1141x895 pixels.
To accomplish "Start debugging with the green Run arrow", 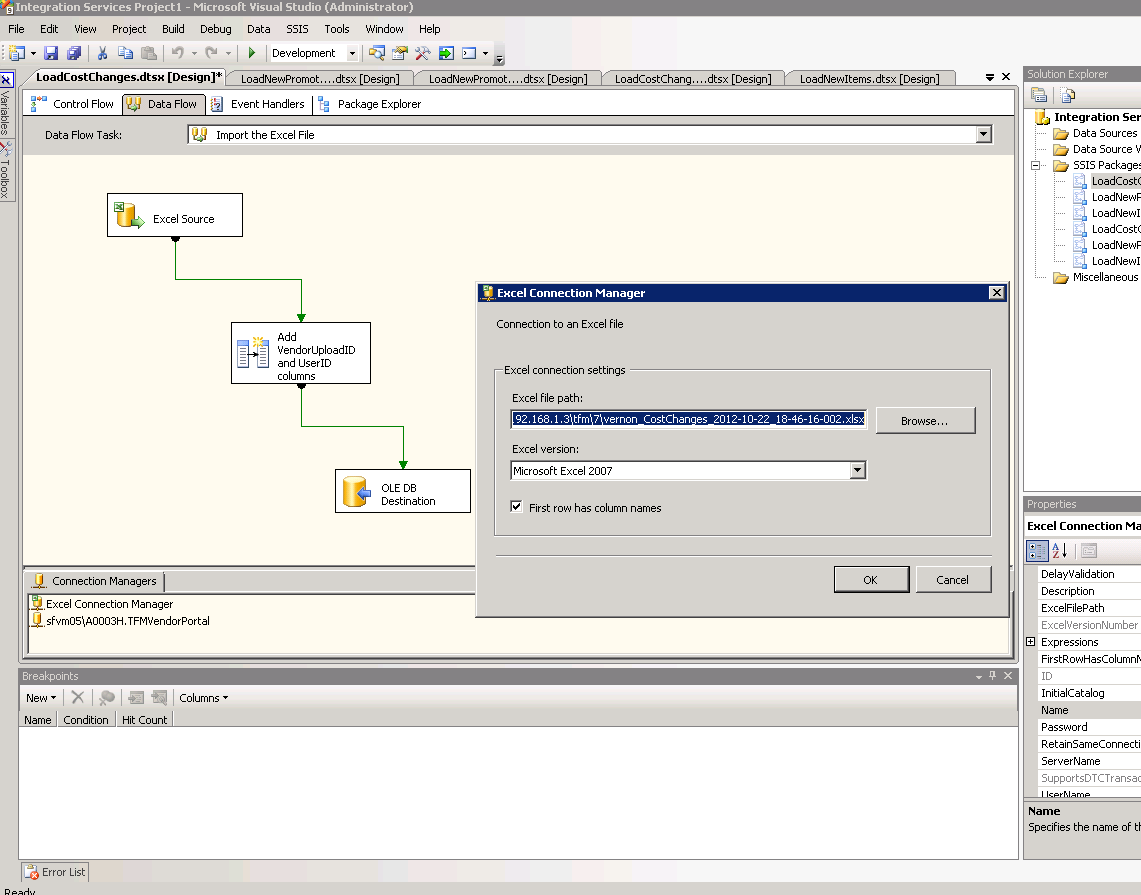I will pyautogui.click(x=251, y=52).
